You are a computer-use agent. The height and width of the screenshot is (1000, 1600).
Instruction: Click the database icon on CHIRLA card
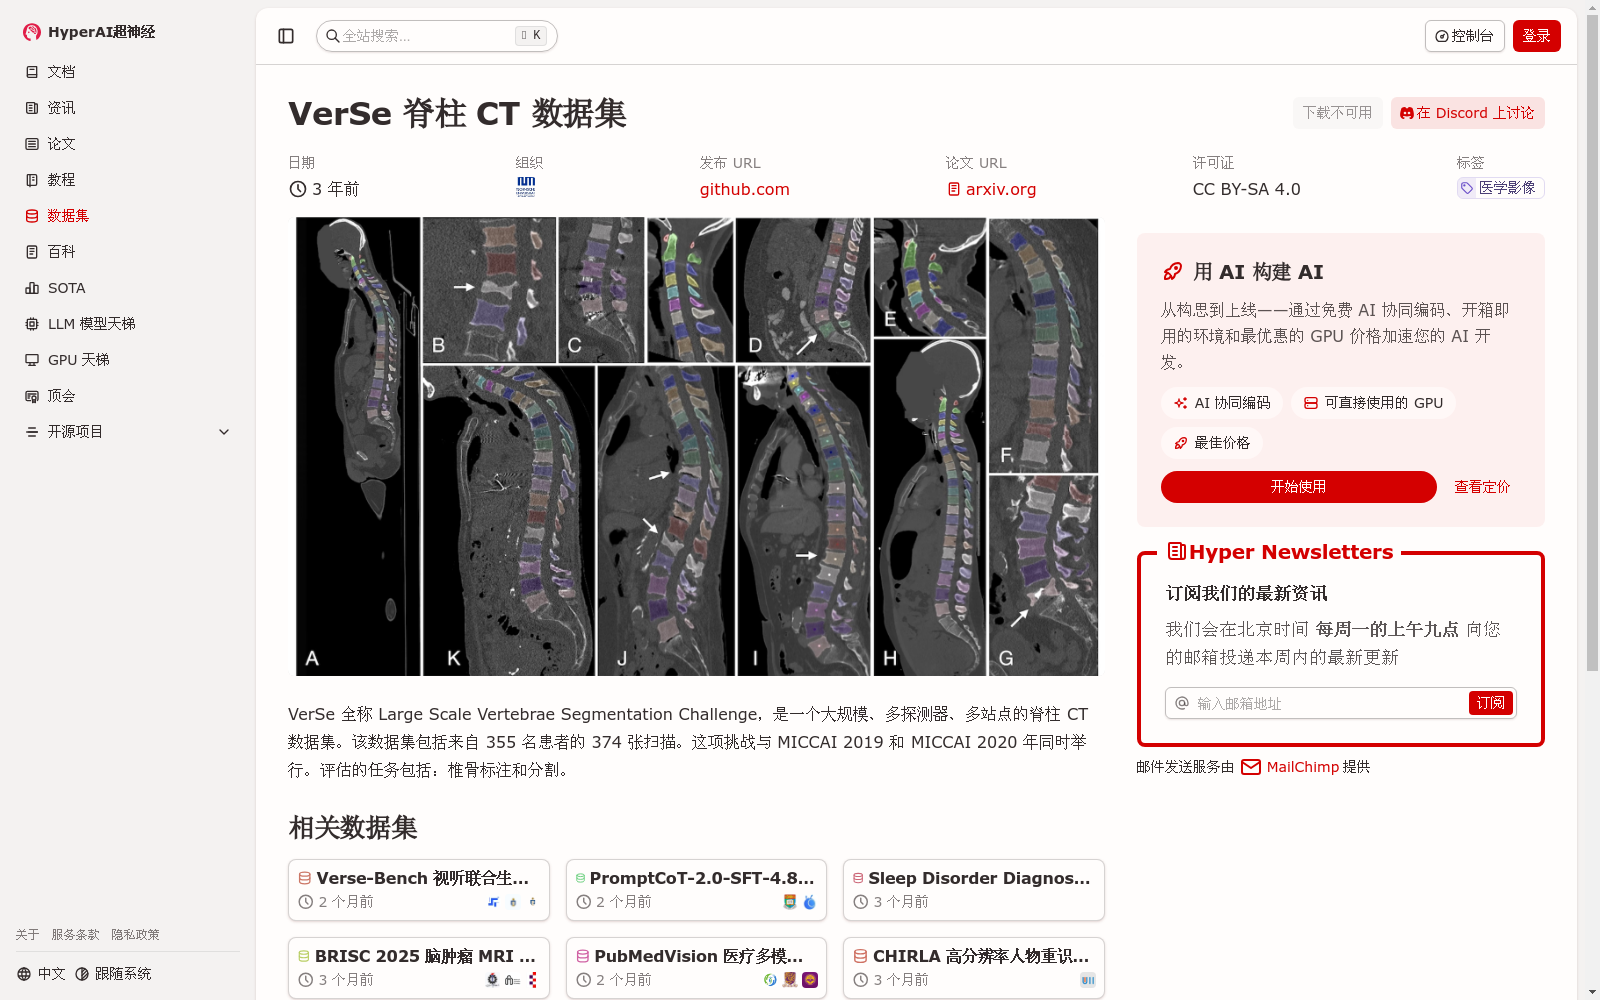click(x=860, y=956)
